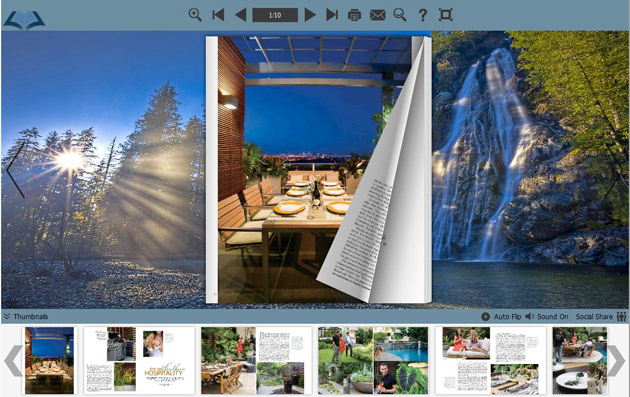The width and height of the screenshot is (630, 397).
Task: Jump to the first page
Action: point(218,15)
